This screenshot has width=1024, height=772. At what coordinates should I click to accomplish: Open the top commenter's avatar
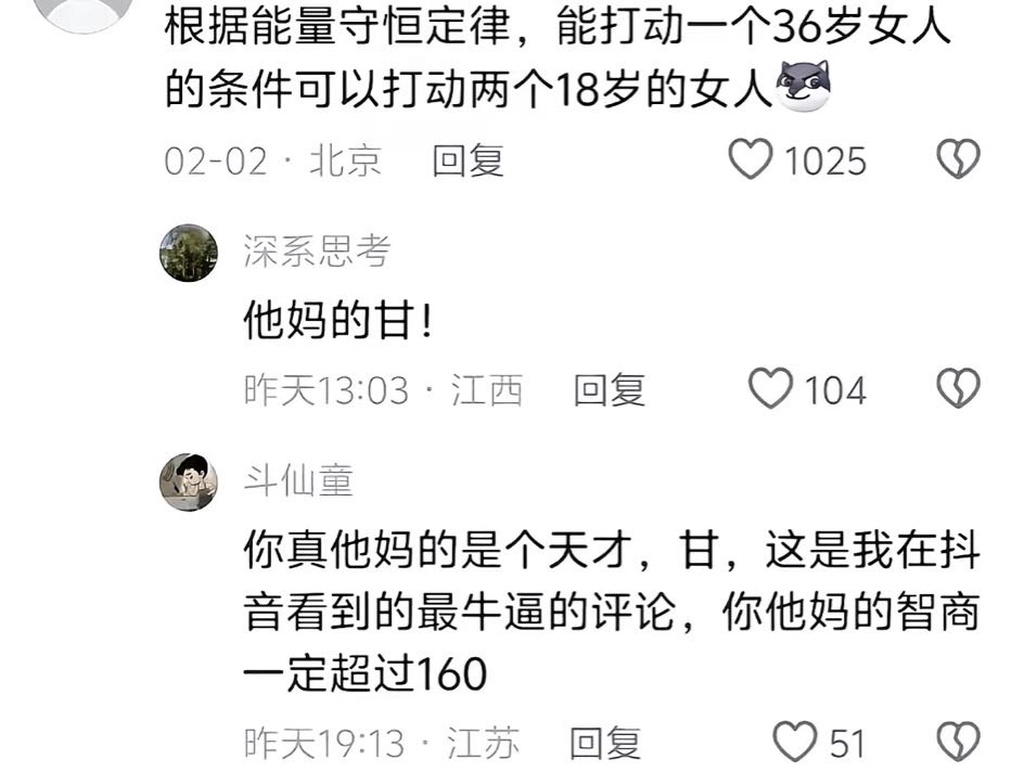tap(83, 13)
